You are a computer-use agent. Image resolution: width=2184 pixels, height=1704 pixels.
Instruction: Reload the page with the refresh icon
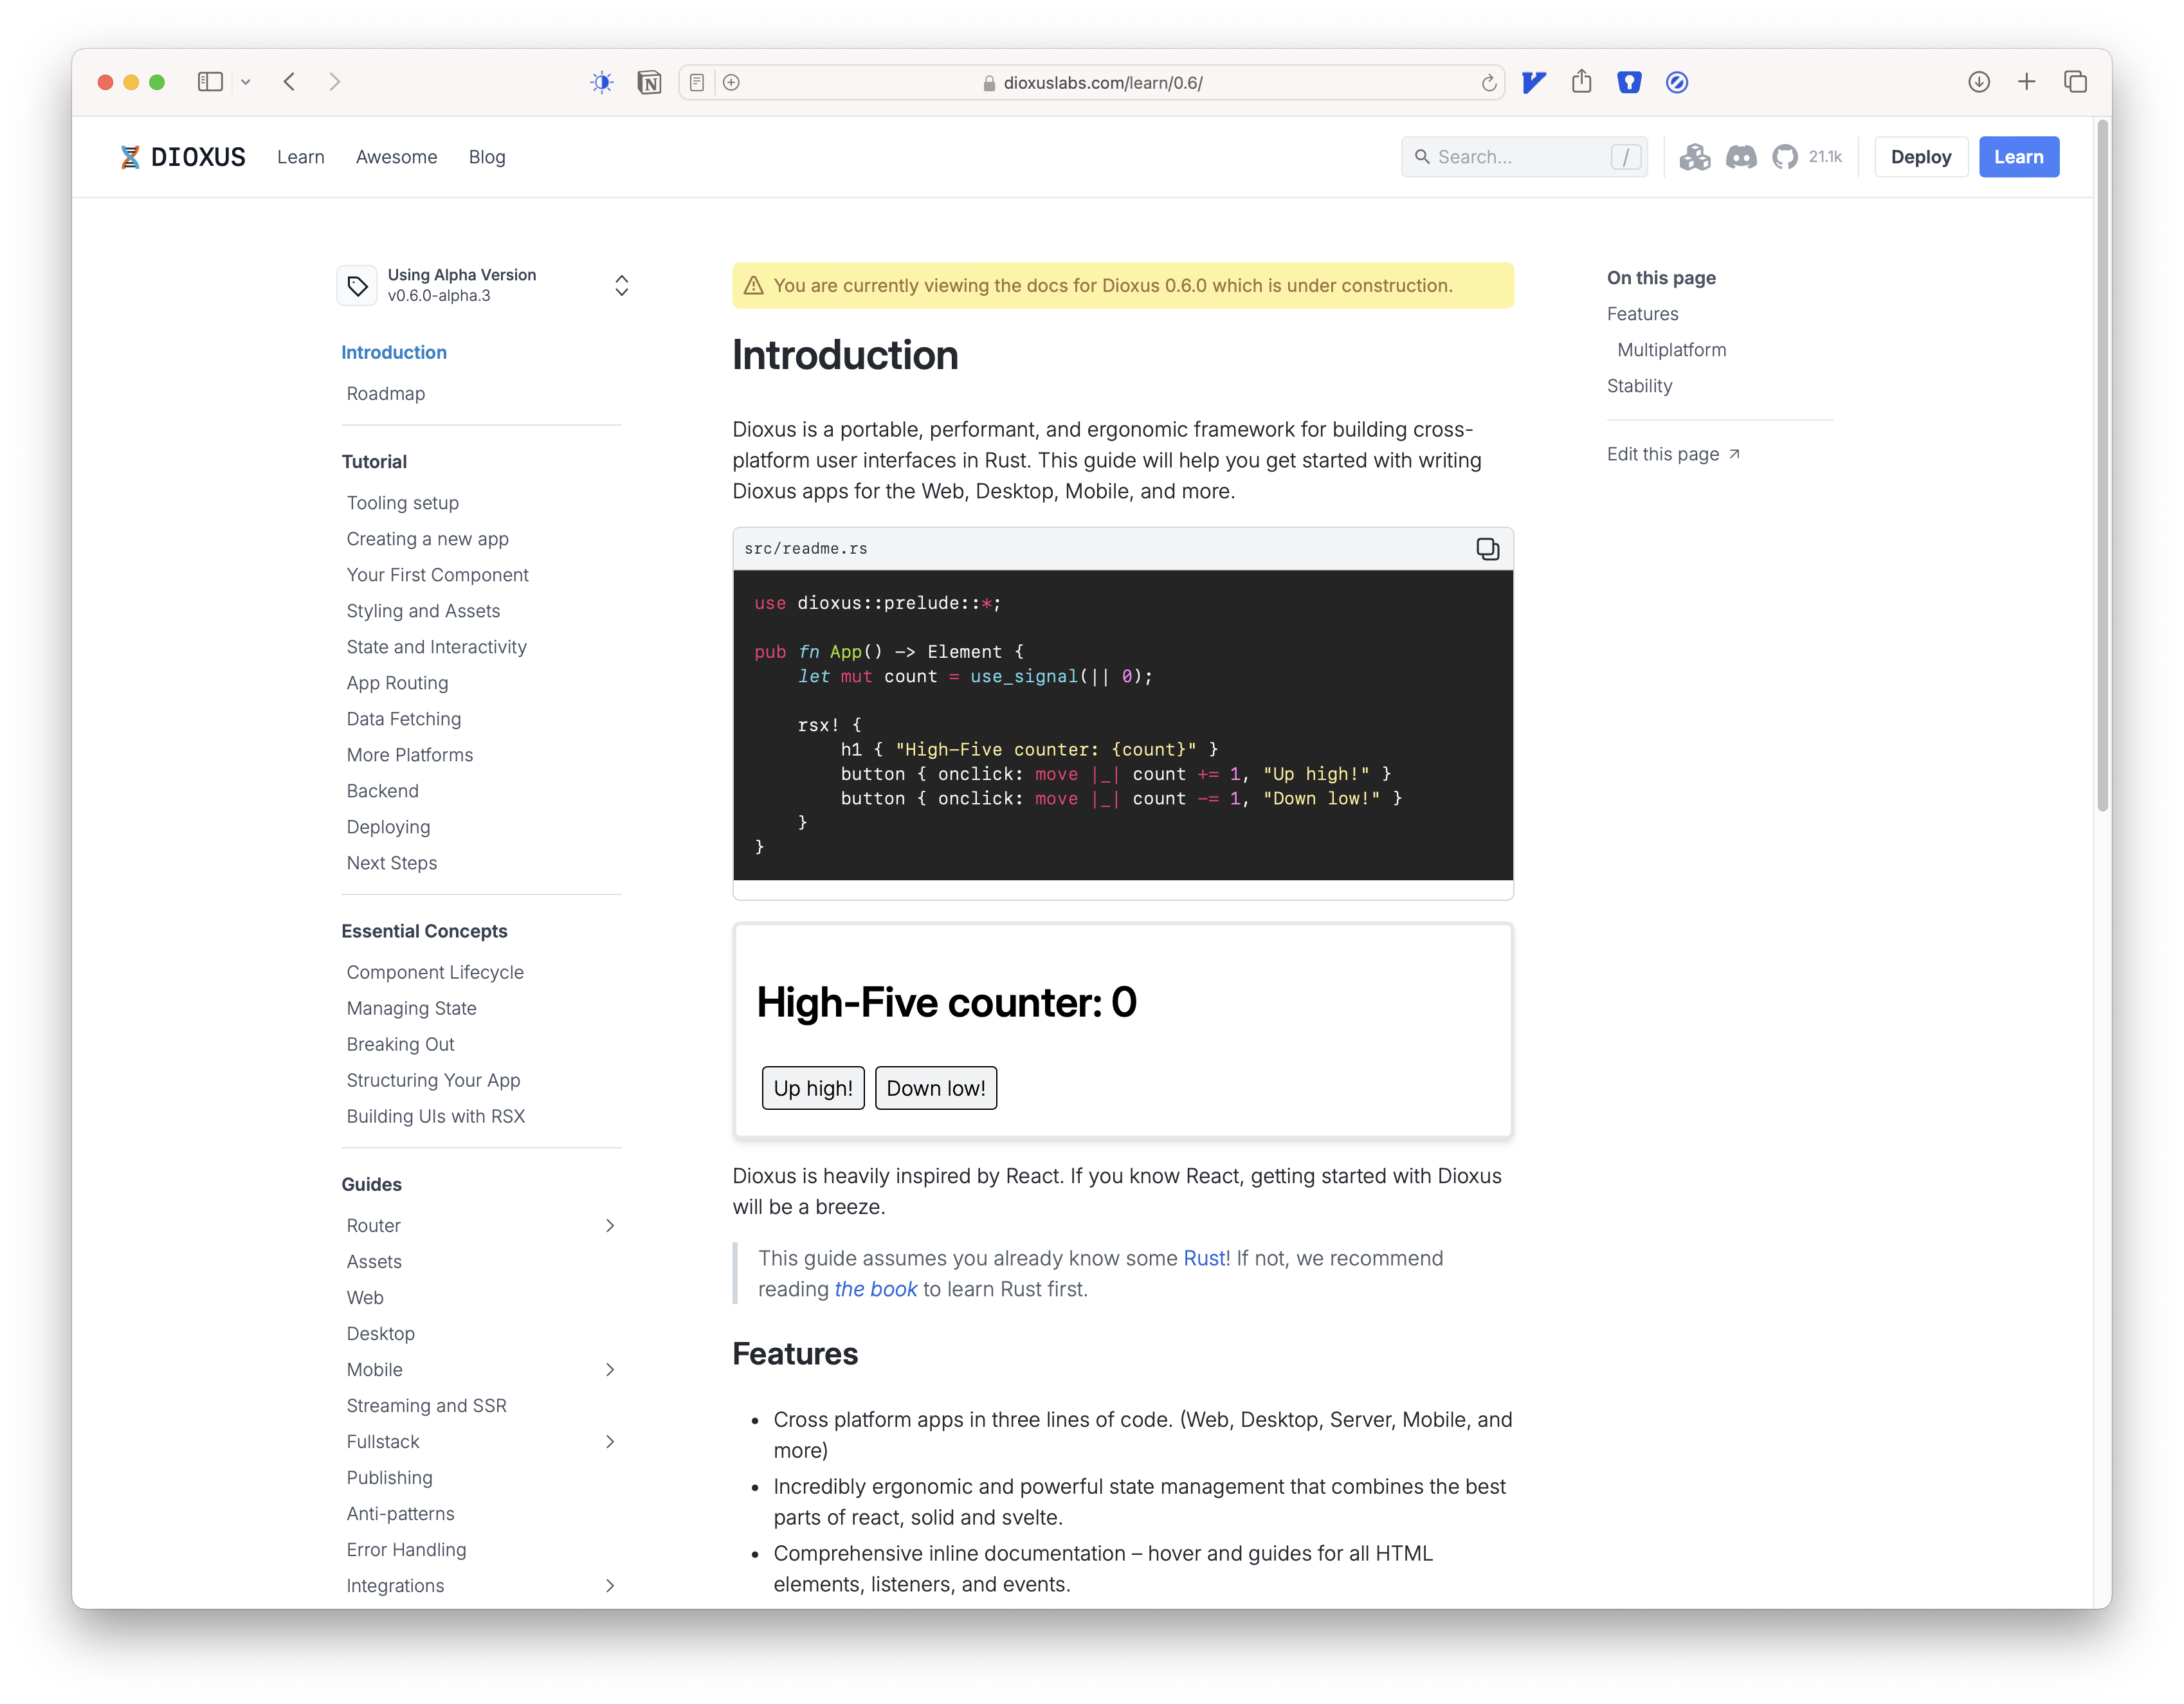(1488, 83)
